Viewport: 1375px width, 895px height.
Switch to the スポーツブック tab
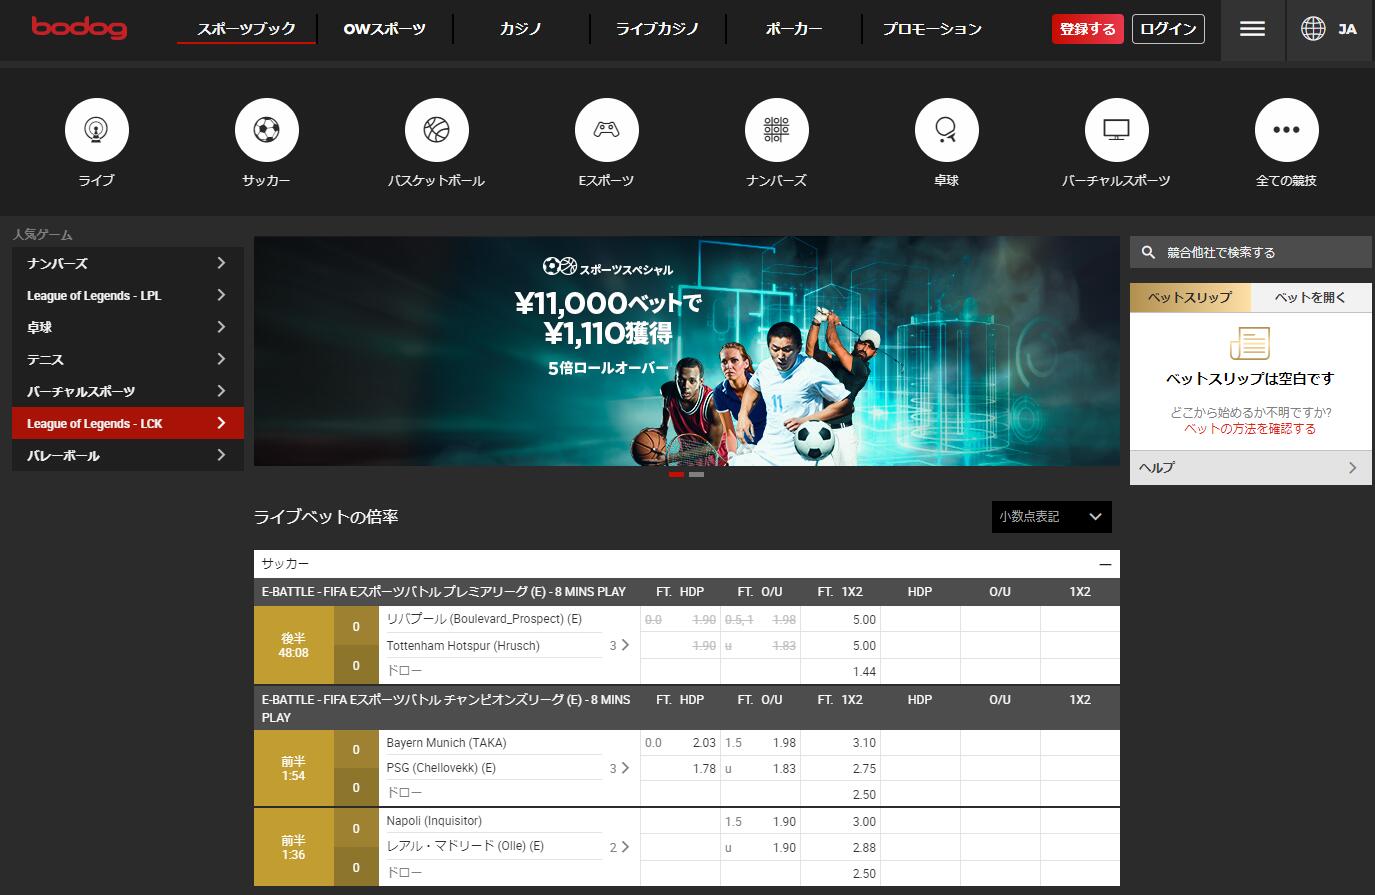[246, 29]
